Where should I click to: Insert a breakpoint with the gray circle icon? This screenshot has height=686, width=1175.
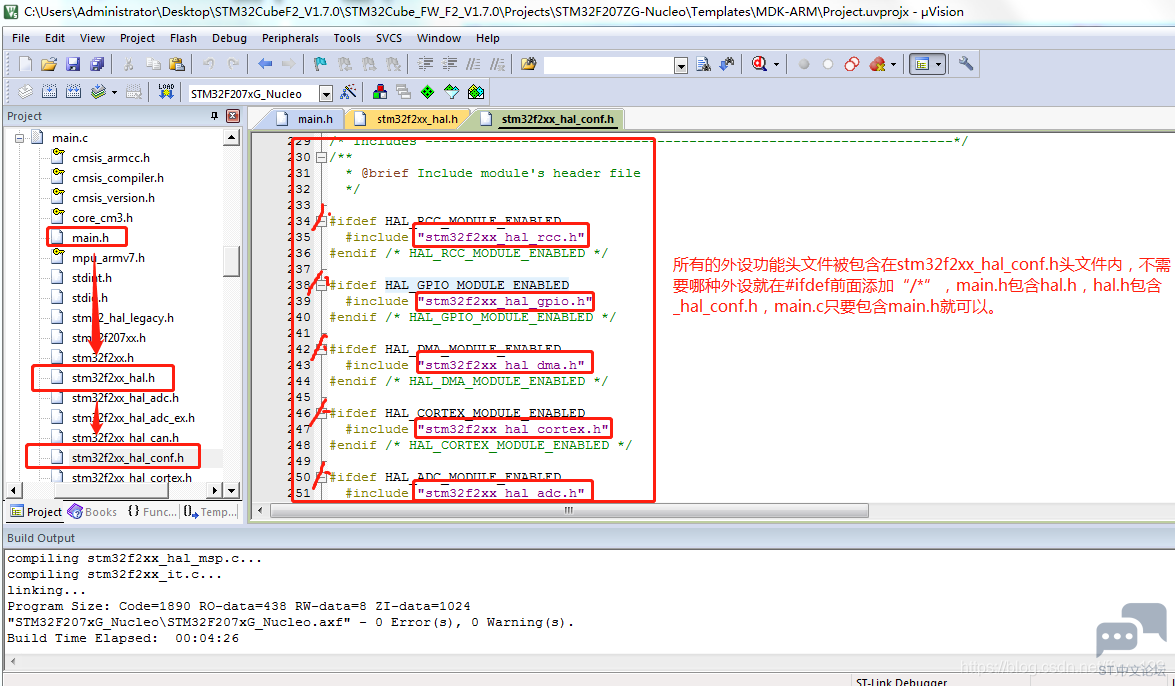tap(804, 64)
